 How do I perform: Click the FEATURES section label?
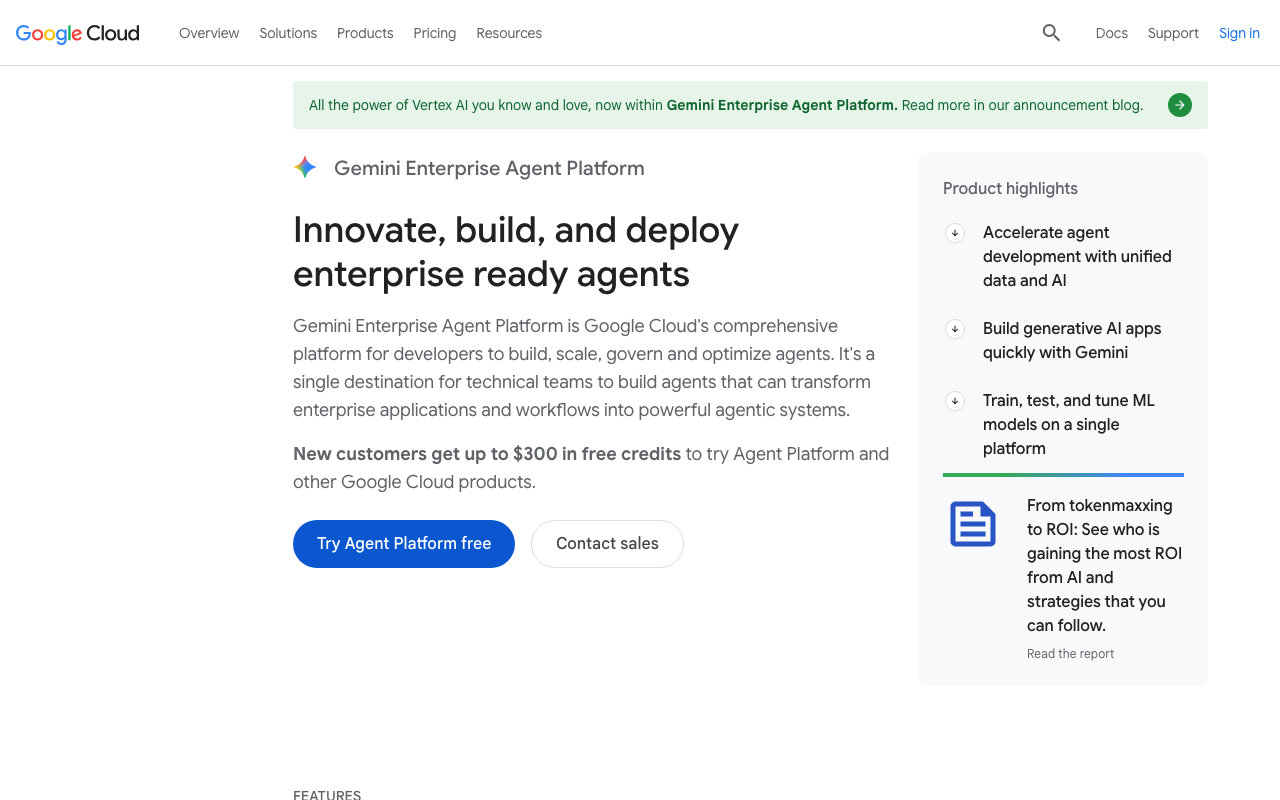(x=327, y=794)
